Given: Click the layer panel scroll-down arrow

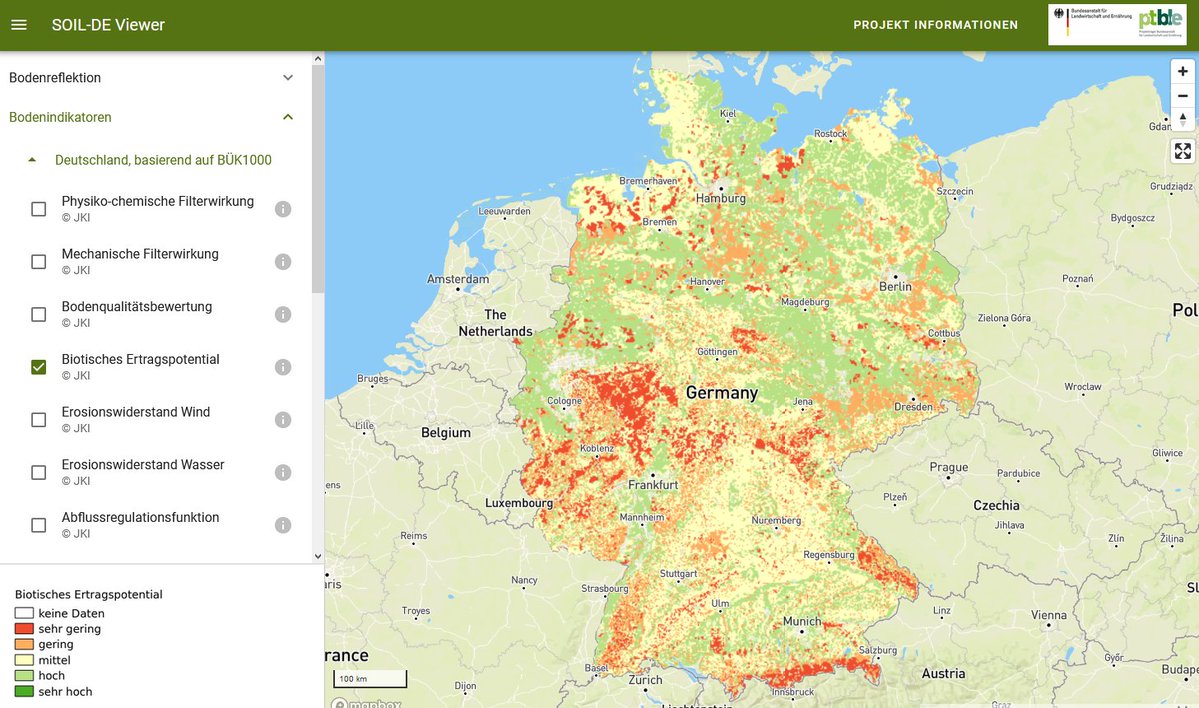Looking at the screenshot, I should [x=318, y=557].
